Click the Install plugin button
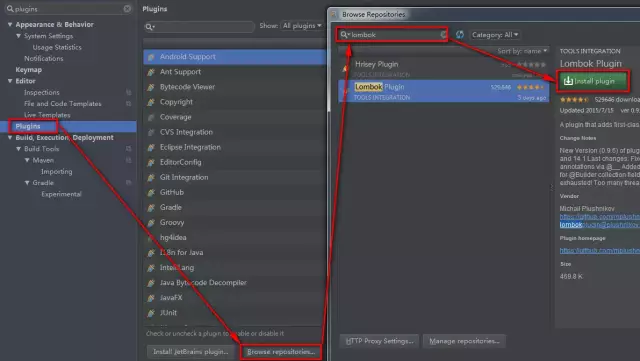640x361 pixels. pyautogui.click(x=593, y=81)
